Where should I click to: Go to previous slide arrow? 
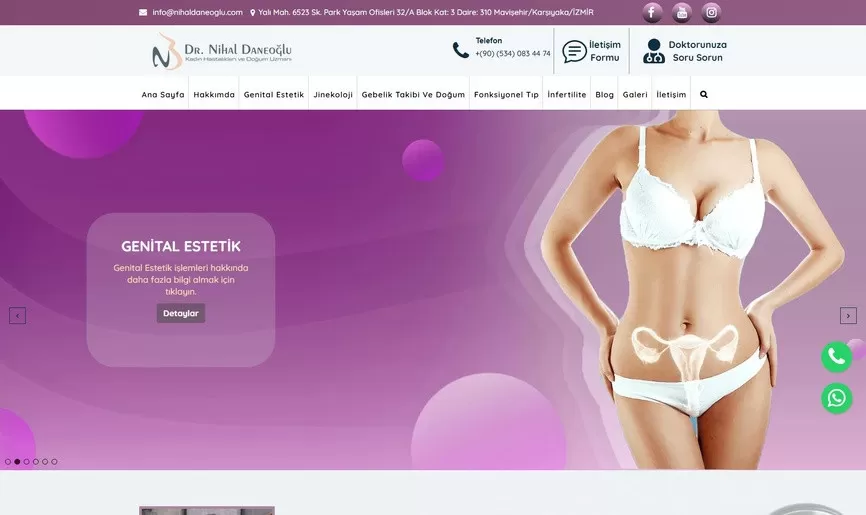click(17, 316)
